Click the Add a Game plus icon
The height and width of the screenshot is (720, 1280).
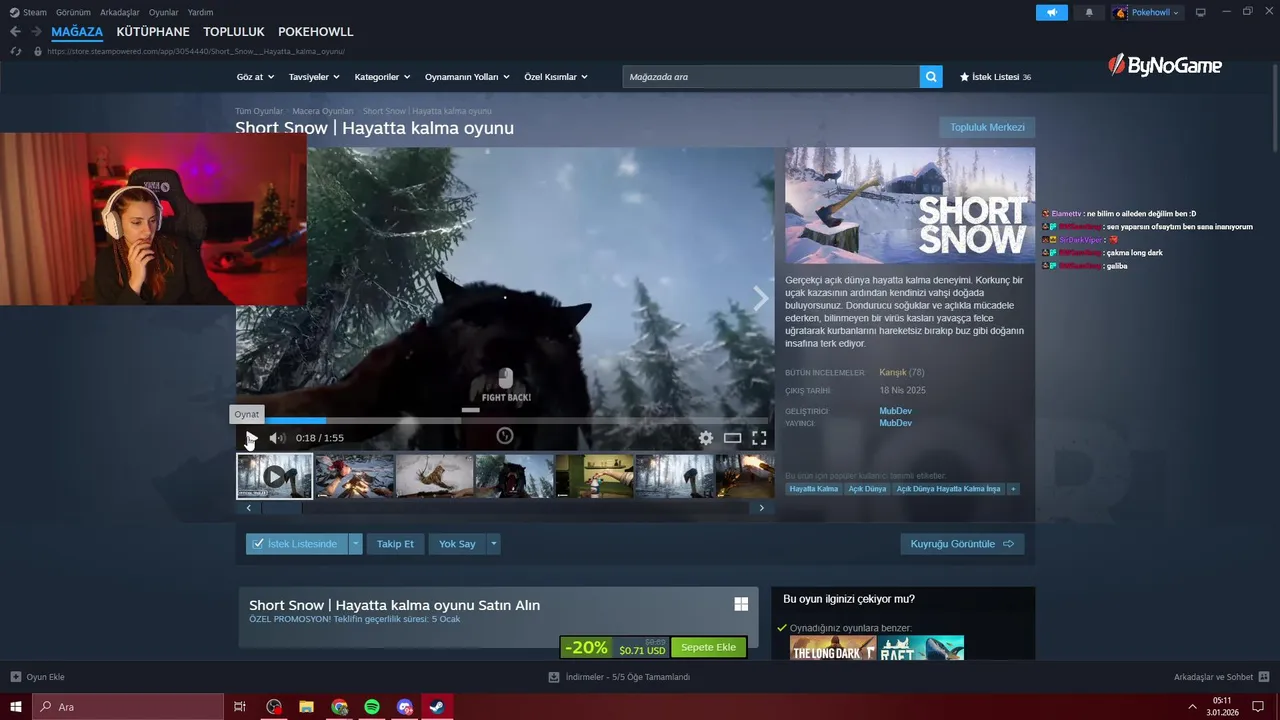[x=15, y=677]
